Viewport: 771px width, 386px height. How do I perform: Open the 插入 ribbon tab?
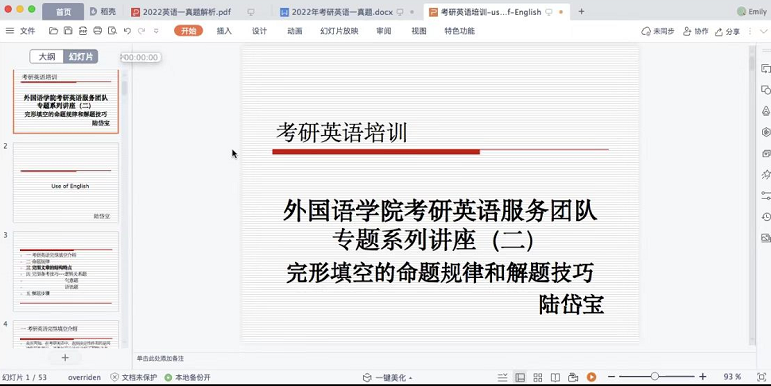click(224, 31)
